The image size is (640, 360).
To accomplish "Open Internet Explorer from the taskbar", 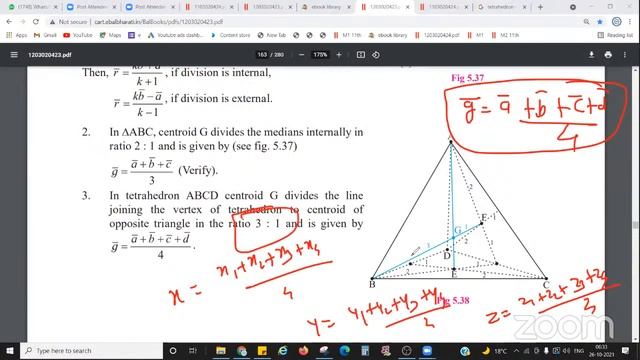I will 282,351.
